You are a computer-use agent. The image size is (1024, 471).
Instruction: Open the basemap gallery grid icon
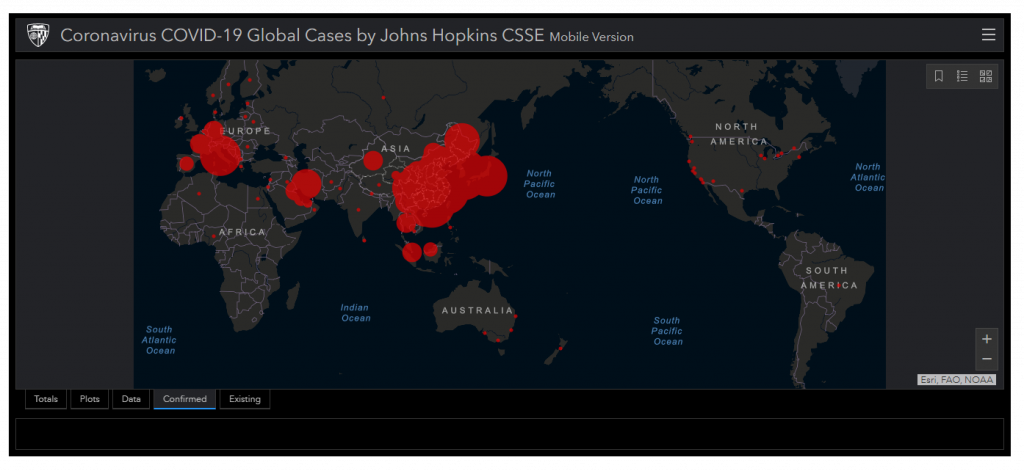pos(985,76)
